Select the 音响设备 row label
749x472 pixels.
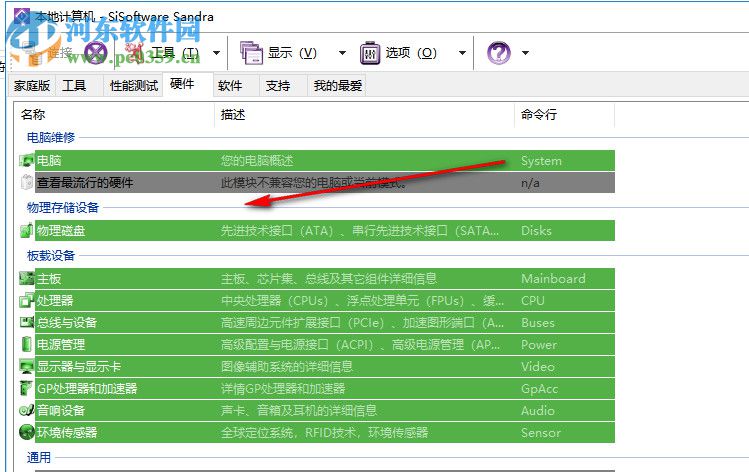coord(61,410)
